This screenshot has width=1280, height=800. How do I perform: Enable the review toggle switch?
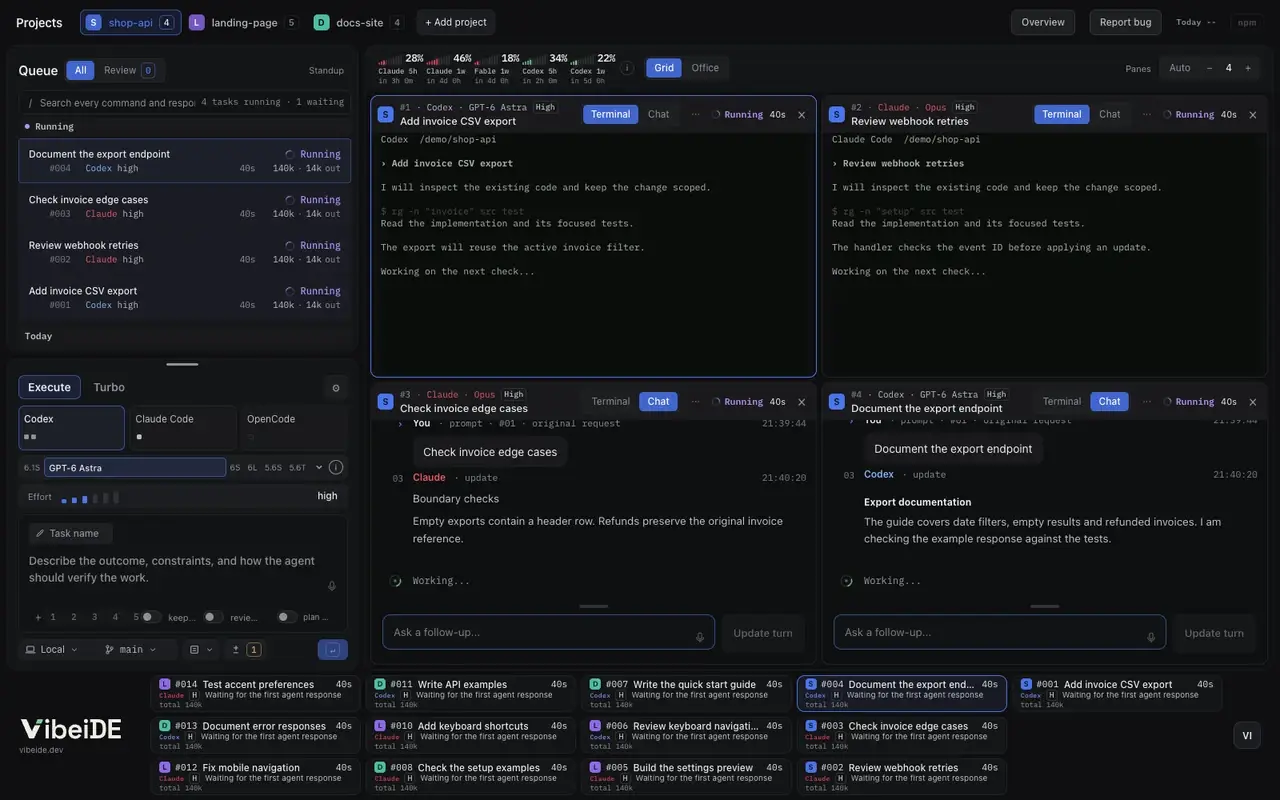pos(213,617)
